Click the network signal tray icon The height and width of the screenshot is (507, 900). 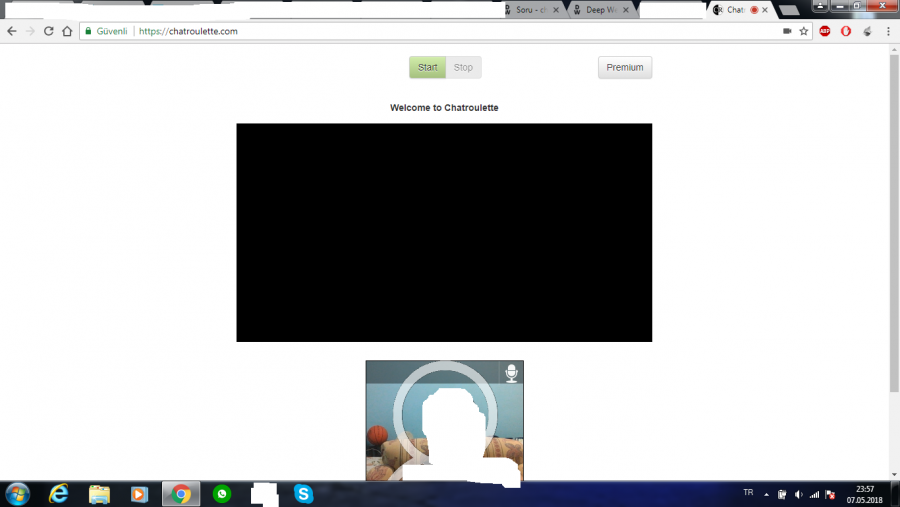[814, 494]
